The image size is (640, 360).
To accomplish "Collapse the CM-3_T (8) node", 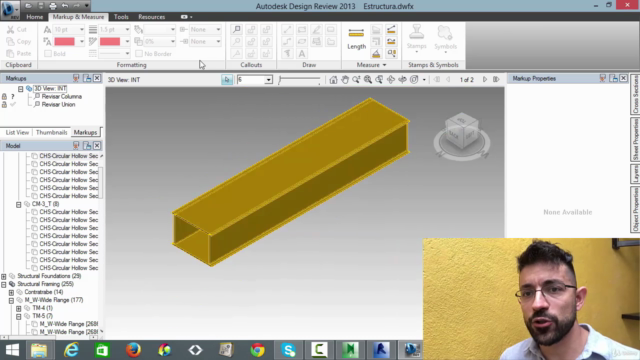I will (18, 204).
